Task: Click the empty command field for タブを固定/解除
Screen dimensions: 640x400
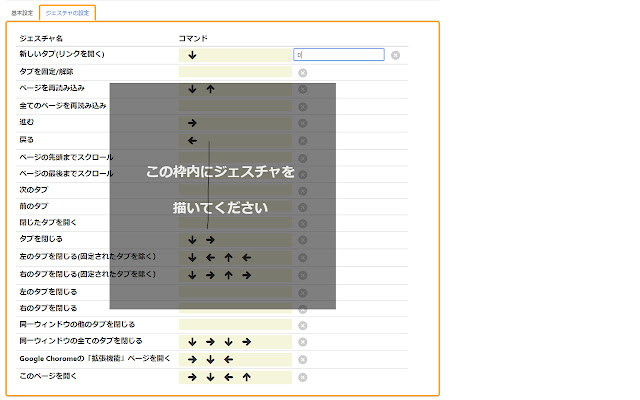Action: pos(235,72)
